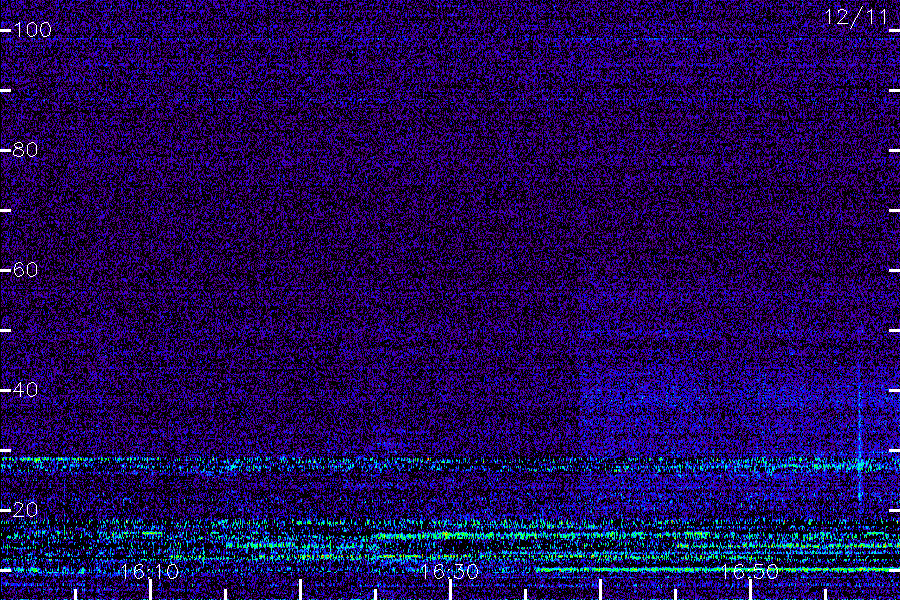The width and height of the screenshot is (900, 600).
Task: Click the 40 frequency axis label
Action: coord(25,390)
